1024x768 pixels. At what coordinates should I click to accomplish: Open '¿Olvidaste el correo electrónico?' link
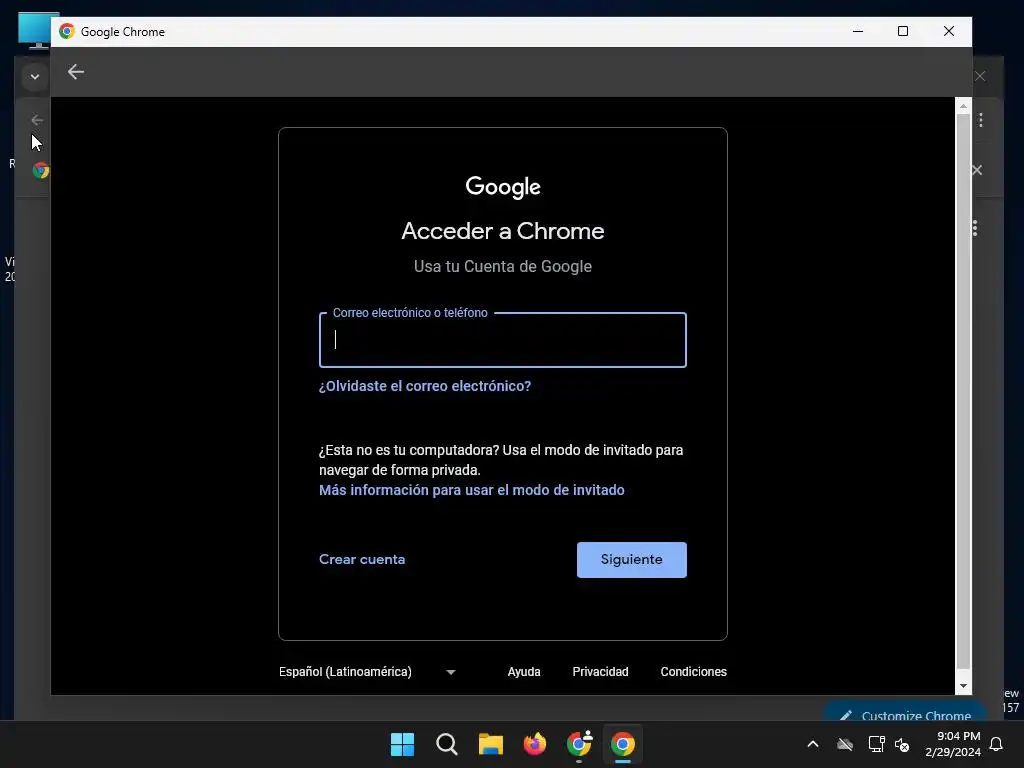tap(424, 386)
